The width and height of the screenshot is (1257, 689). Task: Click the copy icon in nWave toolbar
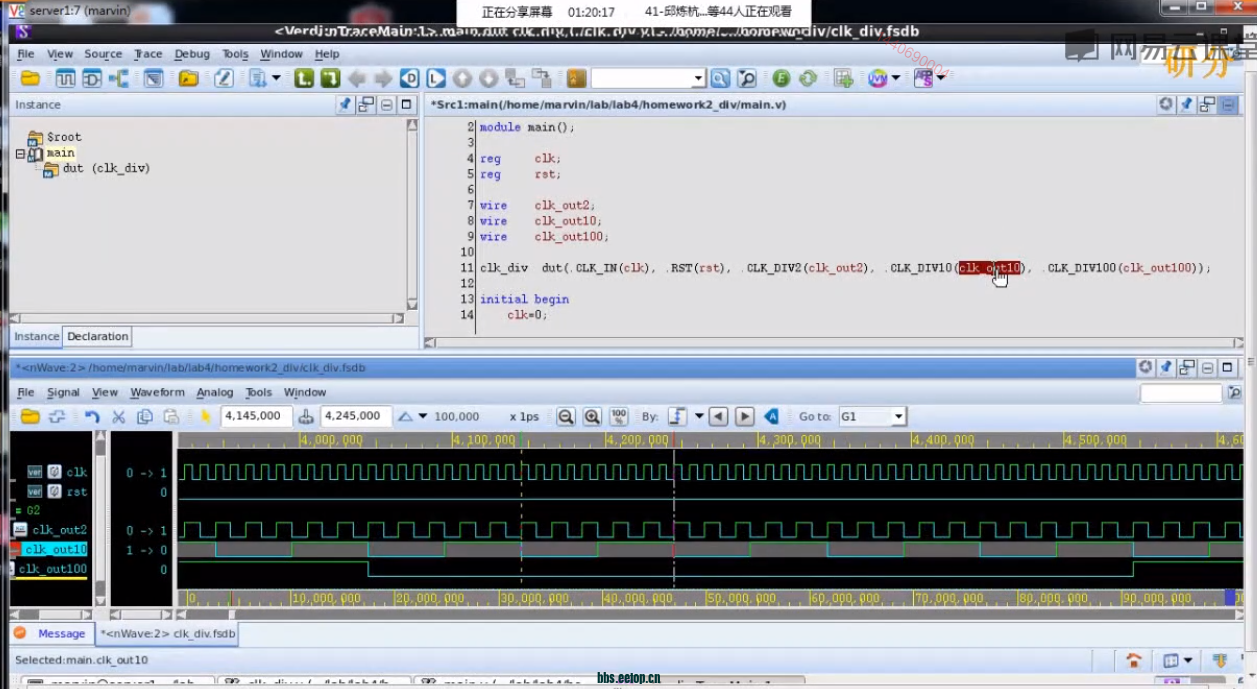(x=144, y=416)
